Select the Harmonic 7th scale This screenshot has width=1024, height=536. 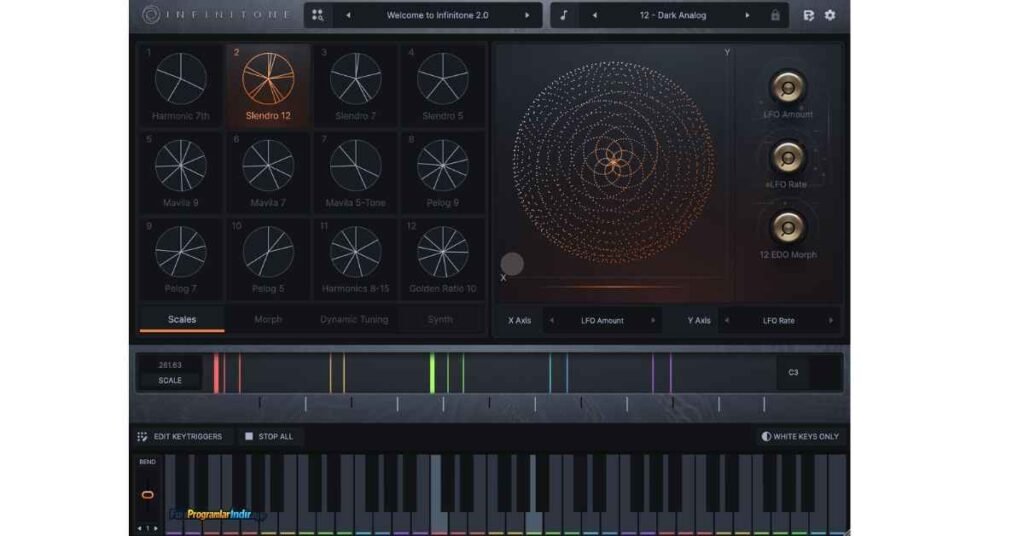click(181, 84)
